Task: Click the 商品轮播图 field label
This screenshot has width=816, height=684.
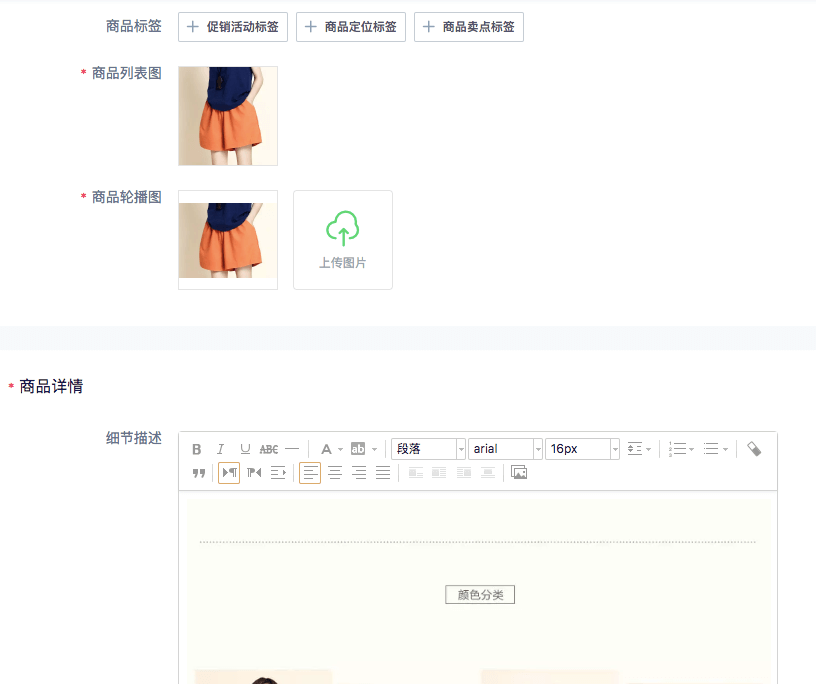Action: pyautogui.click(x=126, y=197)
